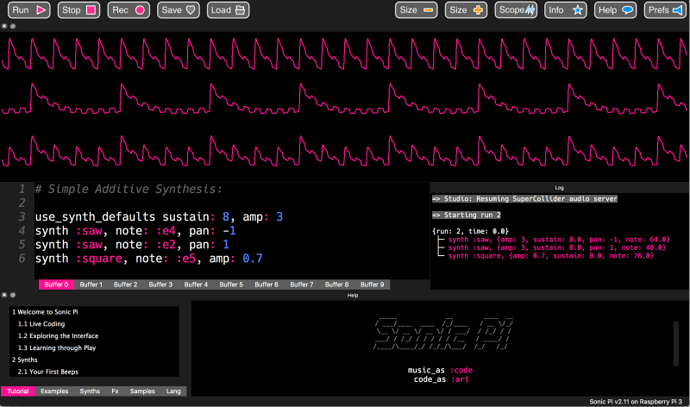Image resolution: width=690 pixels, height=407 pixels.
Task: Open the Samples tab in help
Action: click(x=144, y=391)
